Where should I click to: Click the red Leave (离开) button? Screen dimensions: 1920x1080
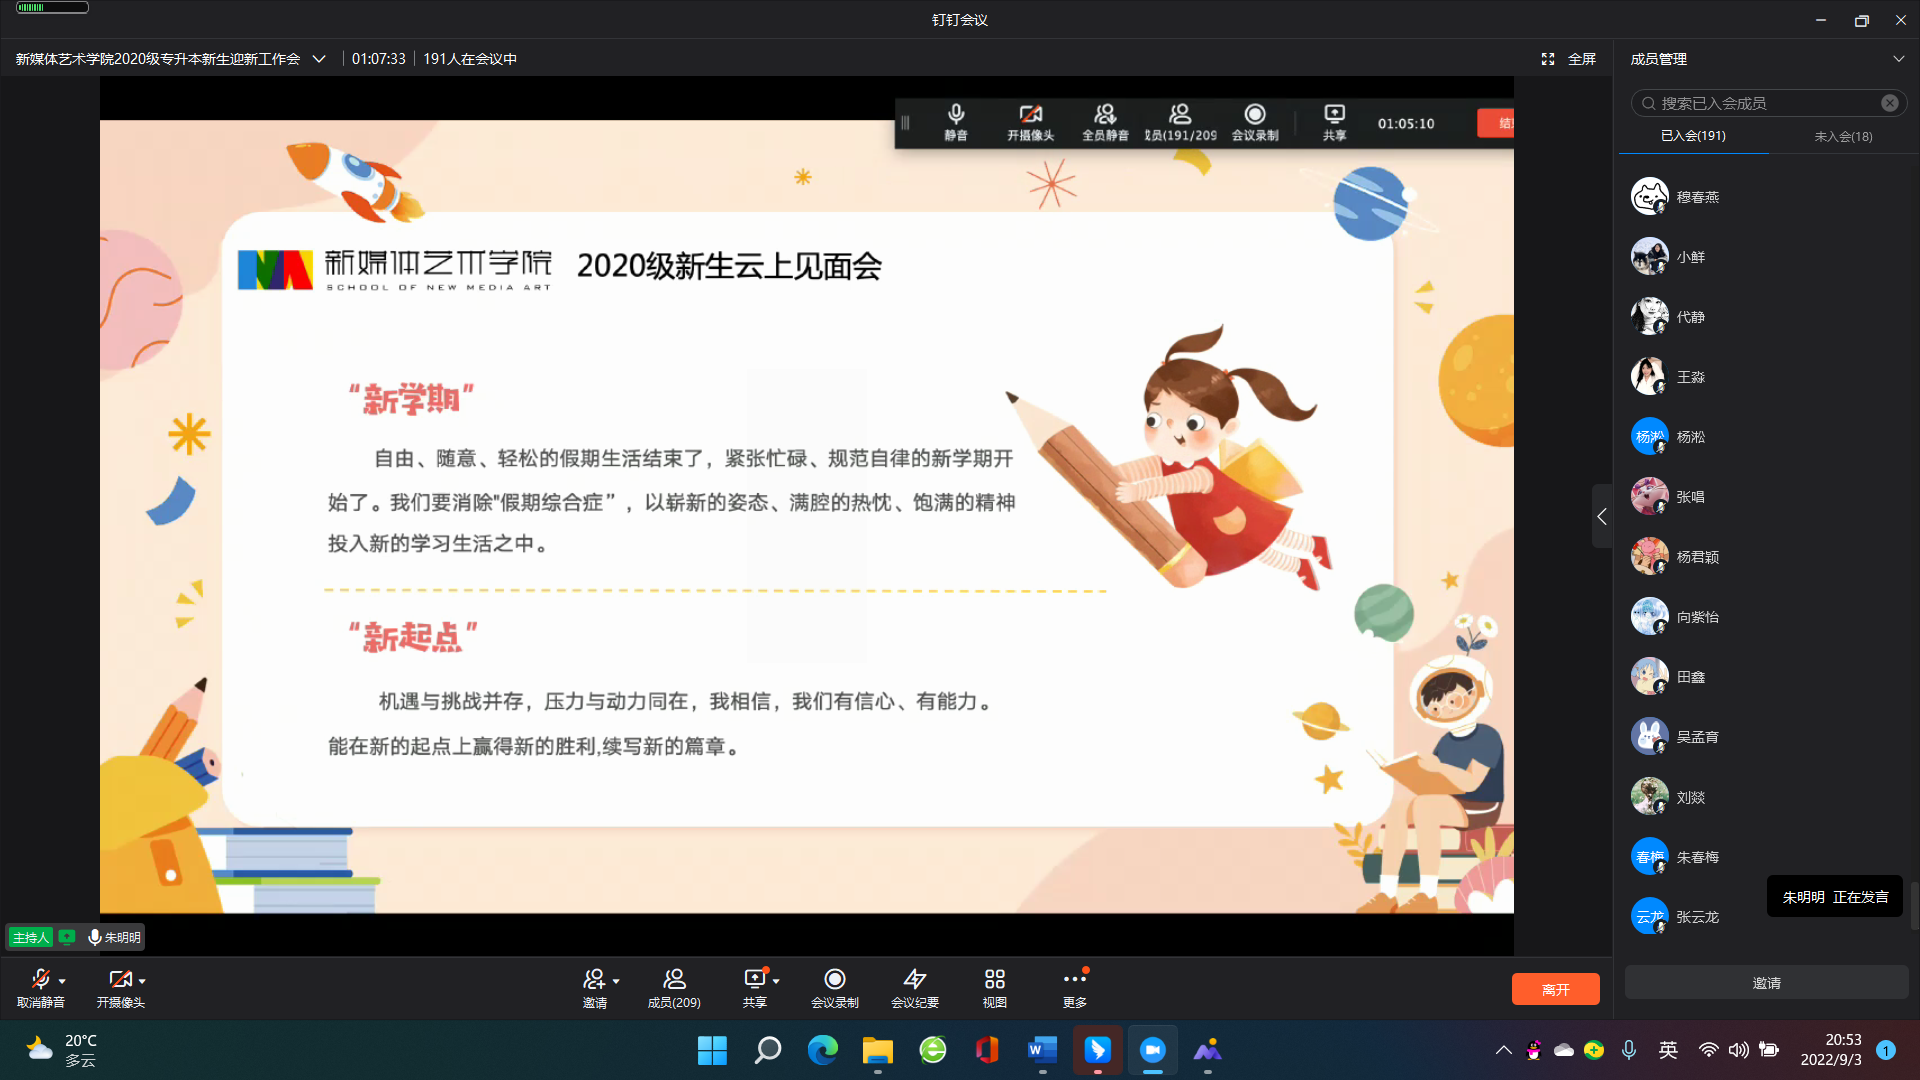(x=1555, y=989)
